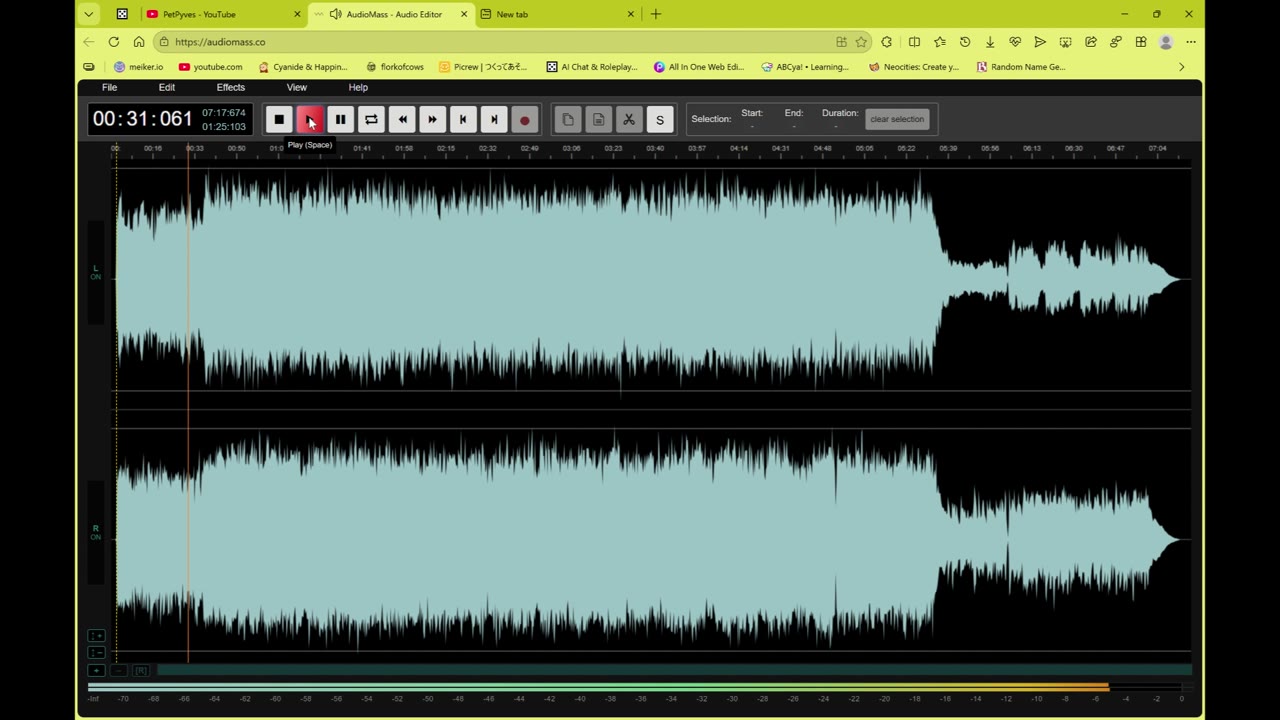Image resolution: width=1280 pixels, height=720 pixels.
Task: Open the tab search dropdown arrow
Action: pos(89,14)
